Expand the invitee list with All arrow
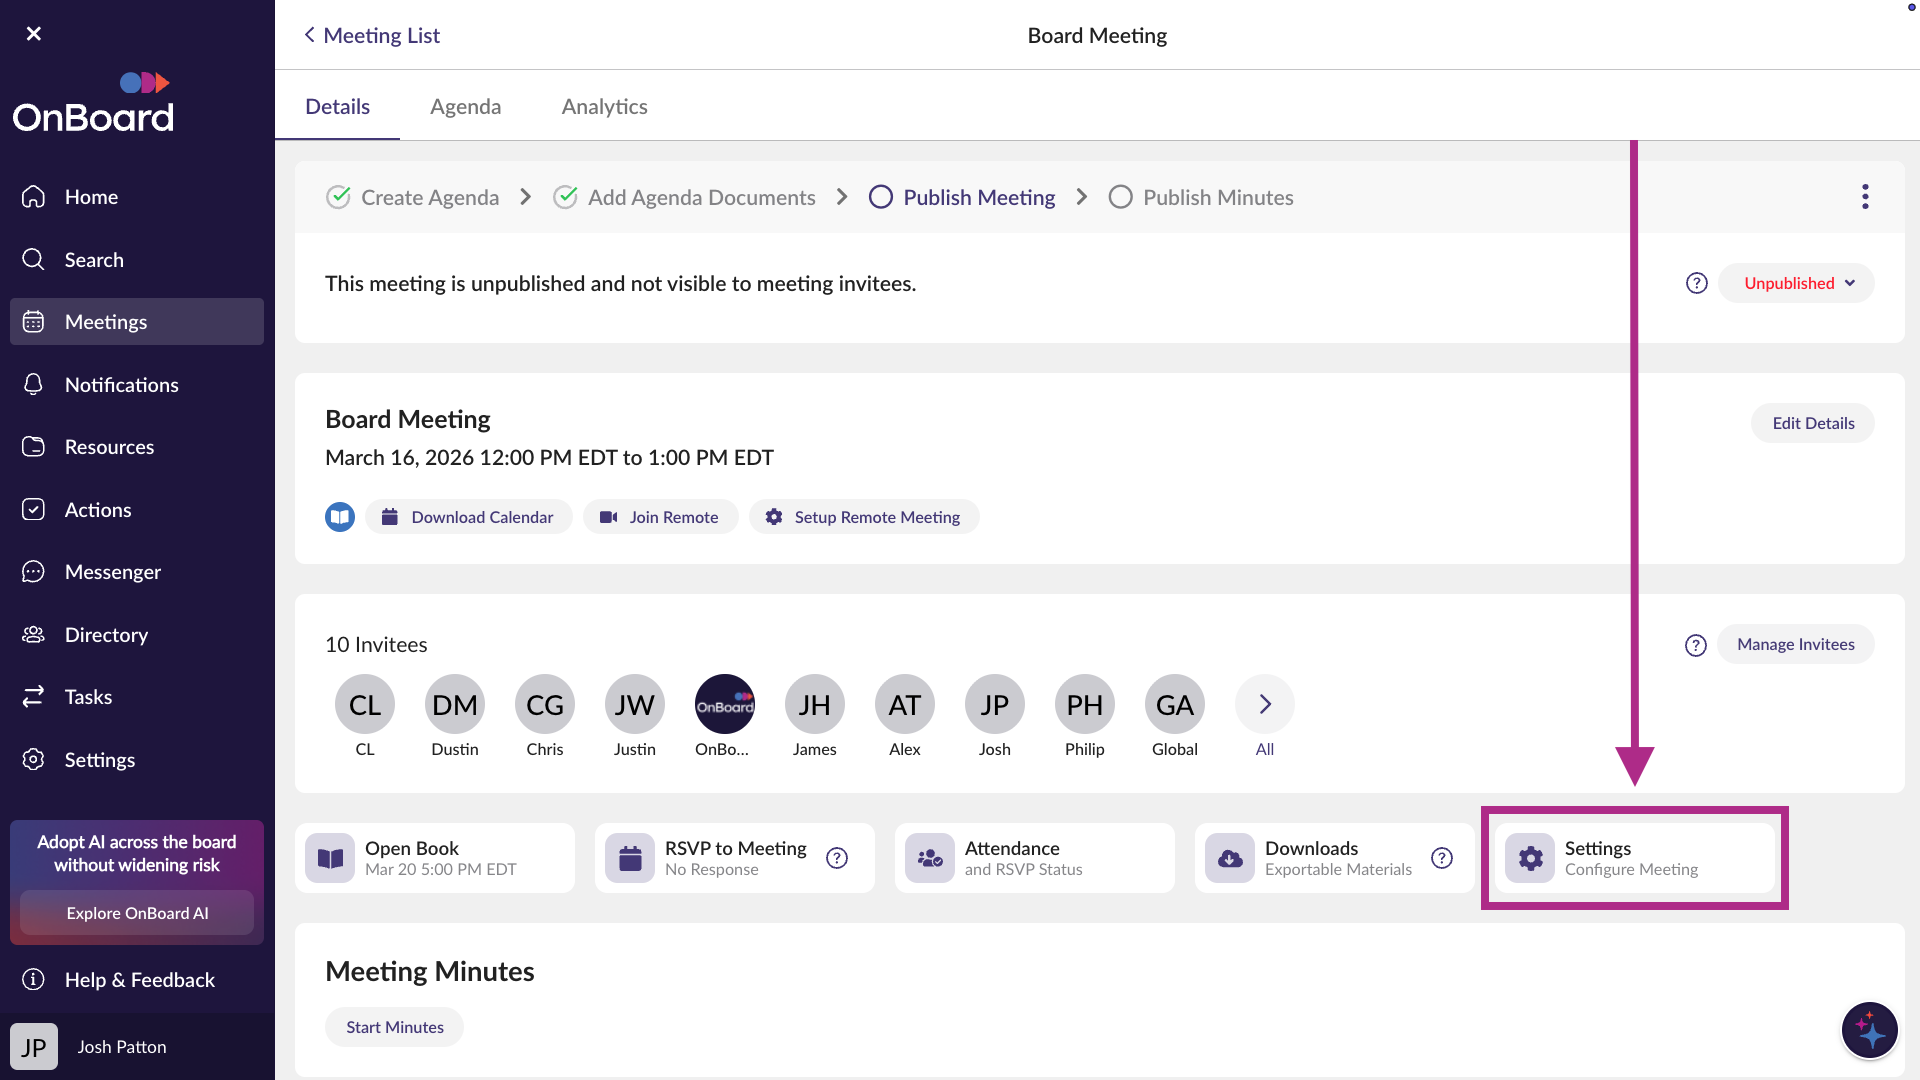Viewport: 1920px width, 1080px height. coord(1265,705)
